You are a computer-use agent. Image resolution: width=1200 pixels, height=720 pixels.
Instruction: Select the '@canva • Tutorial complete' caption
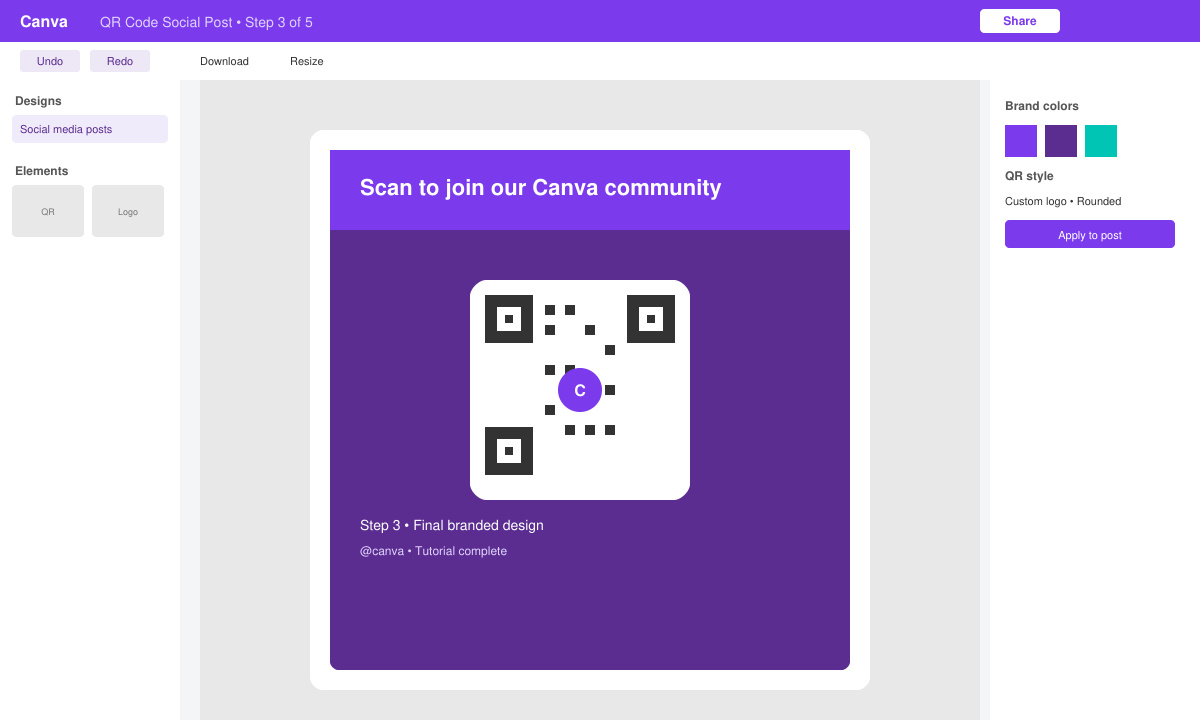tap(433, 551)
